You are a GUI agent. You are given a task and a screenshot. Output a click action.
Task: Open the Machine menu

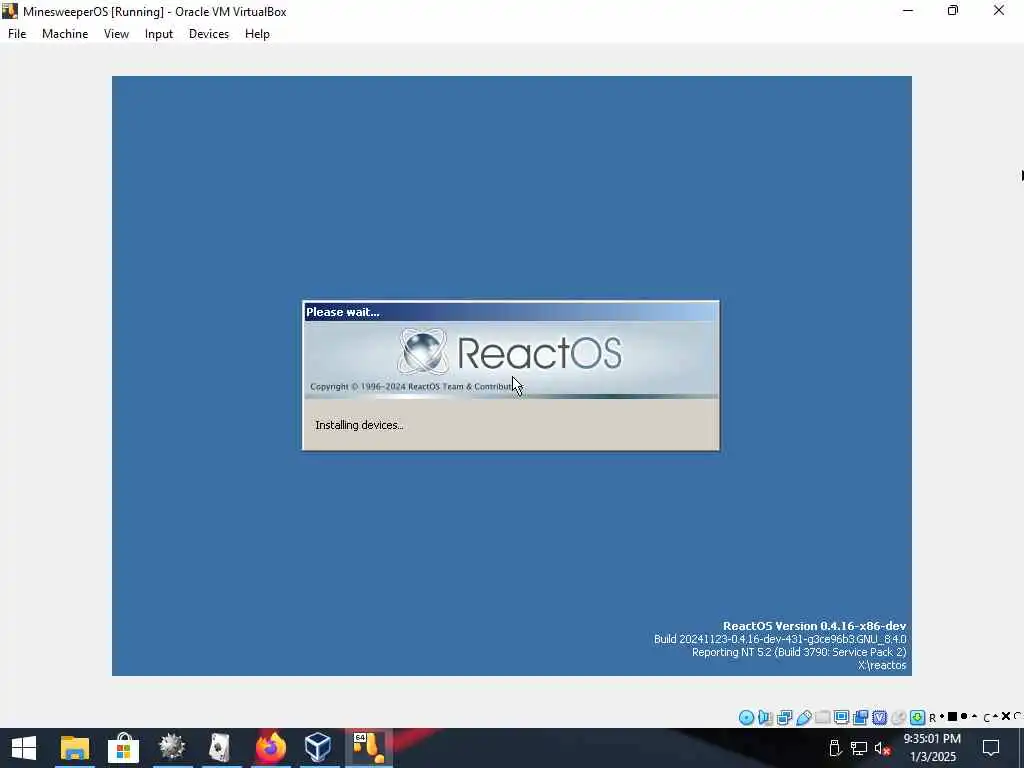coord(65,34)
